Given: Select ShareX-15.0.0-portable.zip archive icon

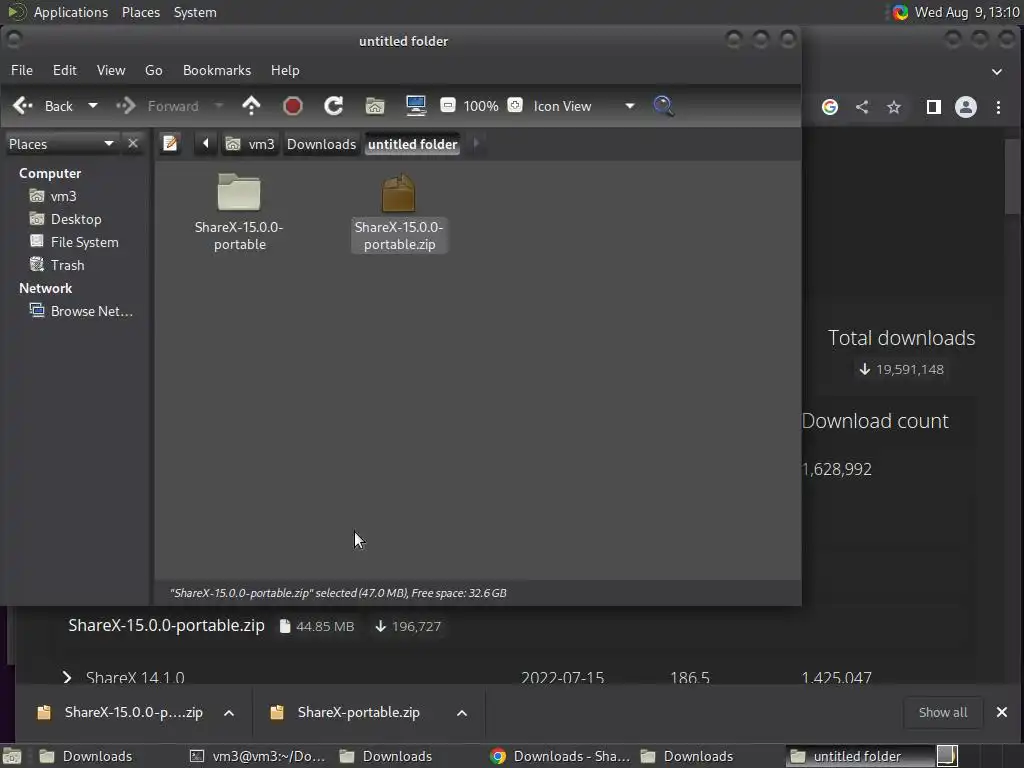Looking at the screenshot, I should point(398,193).
